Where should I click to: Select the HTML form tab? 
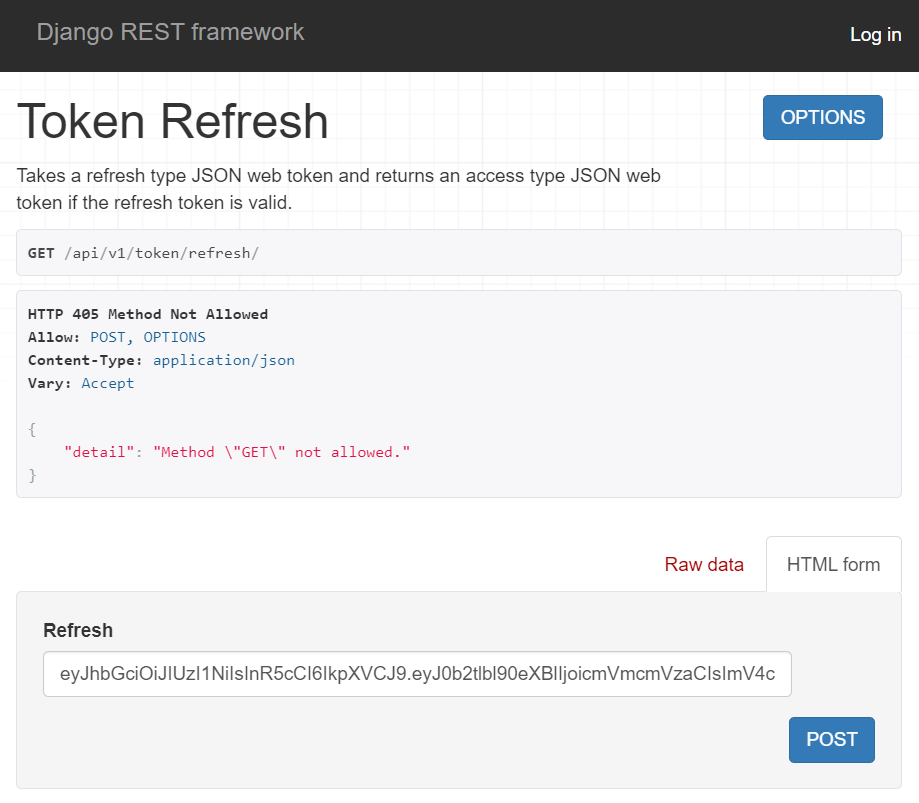(833, 564)
